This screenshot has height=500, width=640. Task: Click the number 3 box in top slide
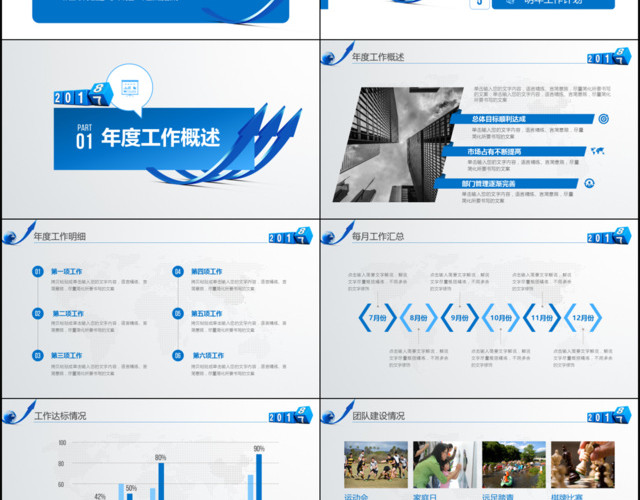(x=480, y=3)
